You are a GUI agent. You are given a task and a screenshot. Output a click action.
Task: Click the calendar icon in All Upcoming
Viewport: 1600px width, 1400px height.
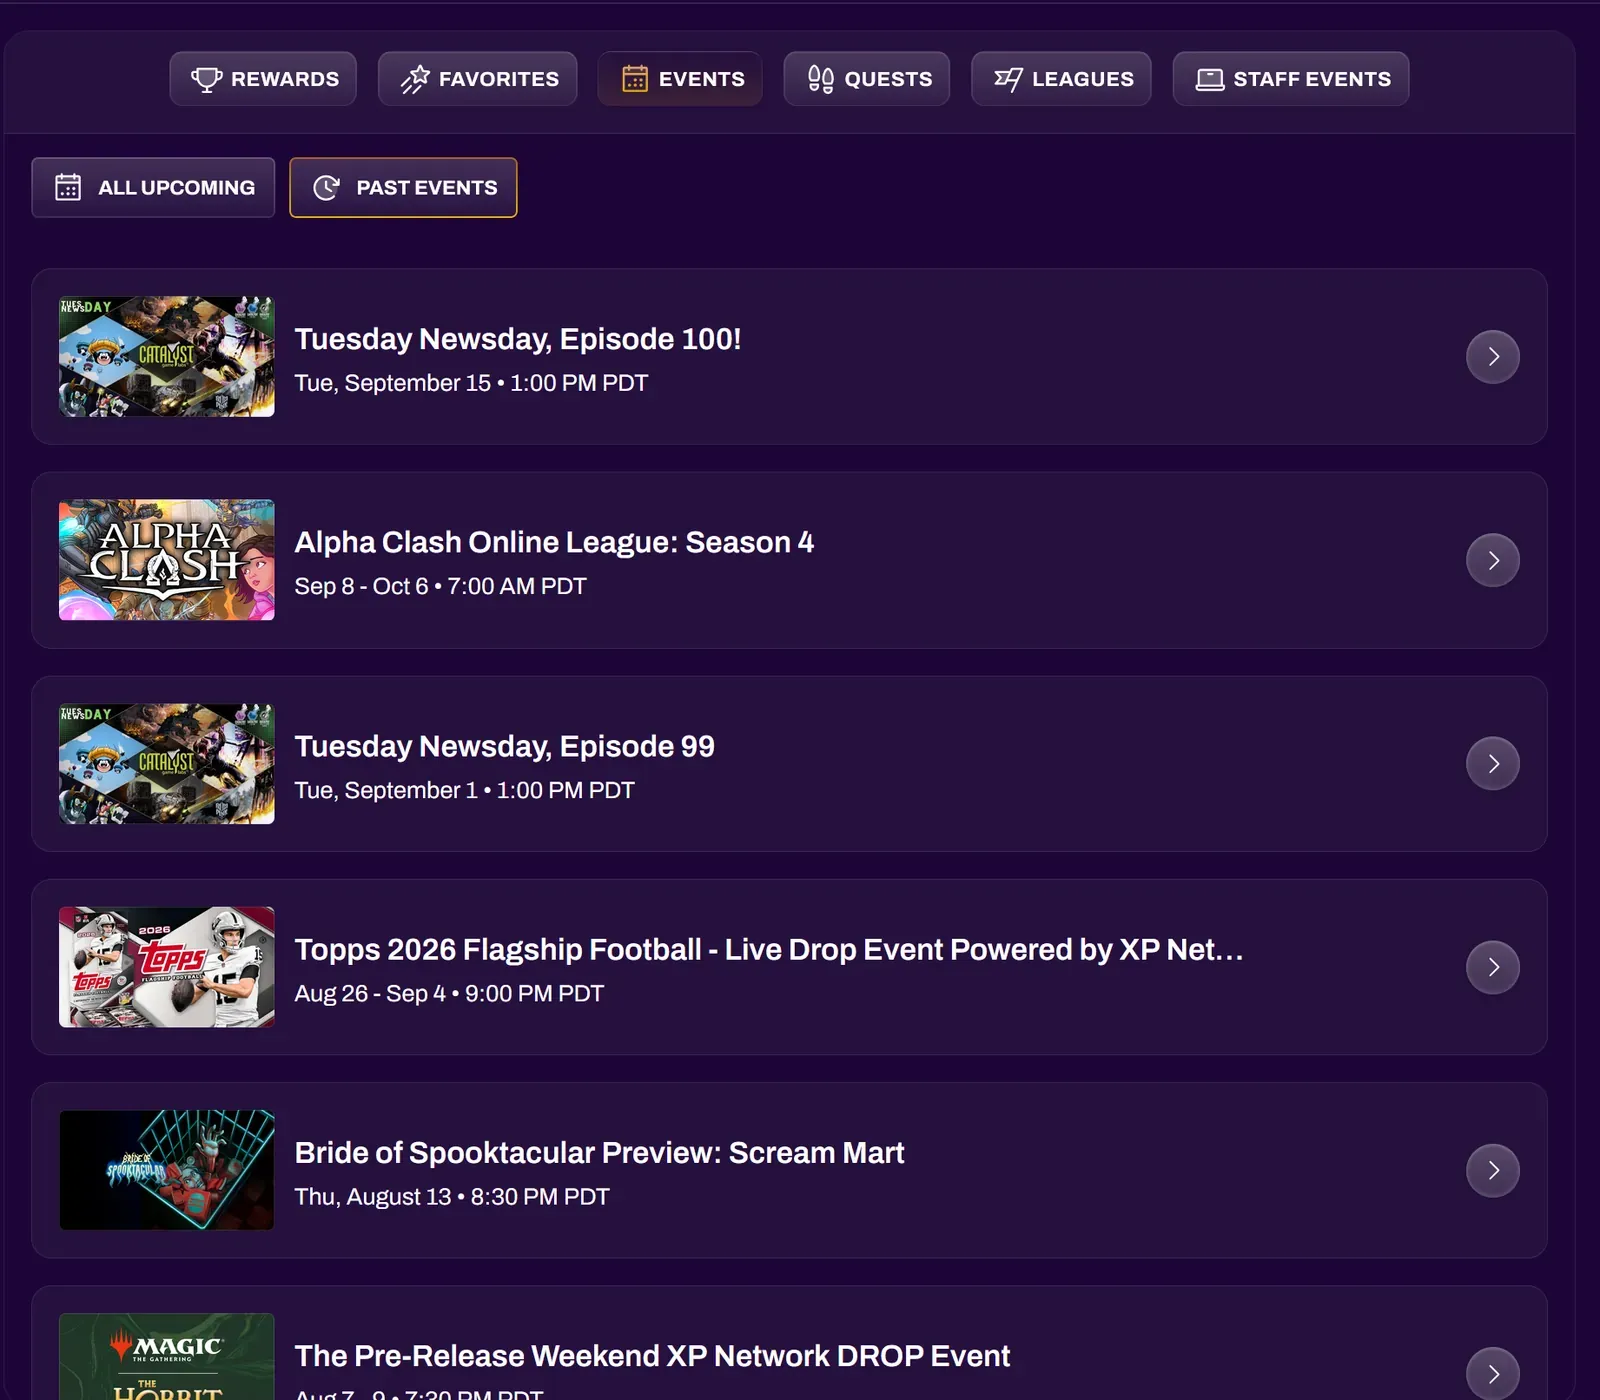[x=68, y=187]
